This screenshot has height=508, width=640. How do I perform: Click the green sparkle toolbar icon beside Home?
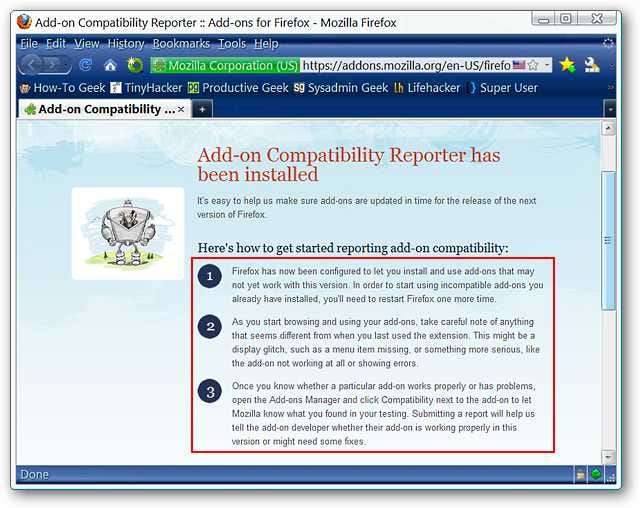[x=135, y=65]
